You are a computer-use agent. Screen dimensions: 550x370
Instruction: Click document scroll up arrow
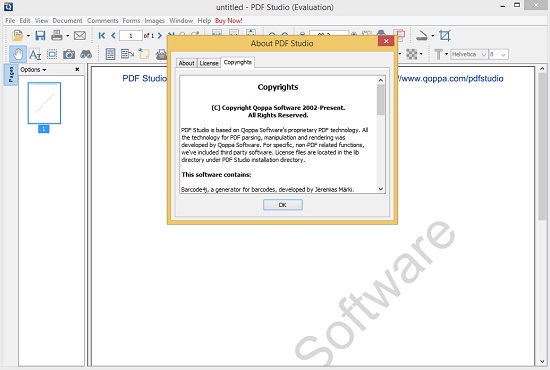point(542,69)
